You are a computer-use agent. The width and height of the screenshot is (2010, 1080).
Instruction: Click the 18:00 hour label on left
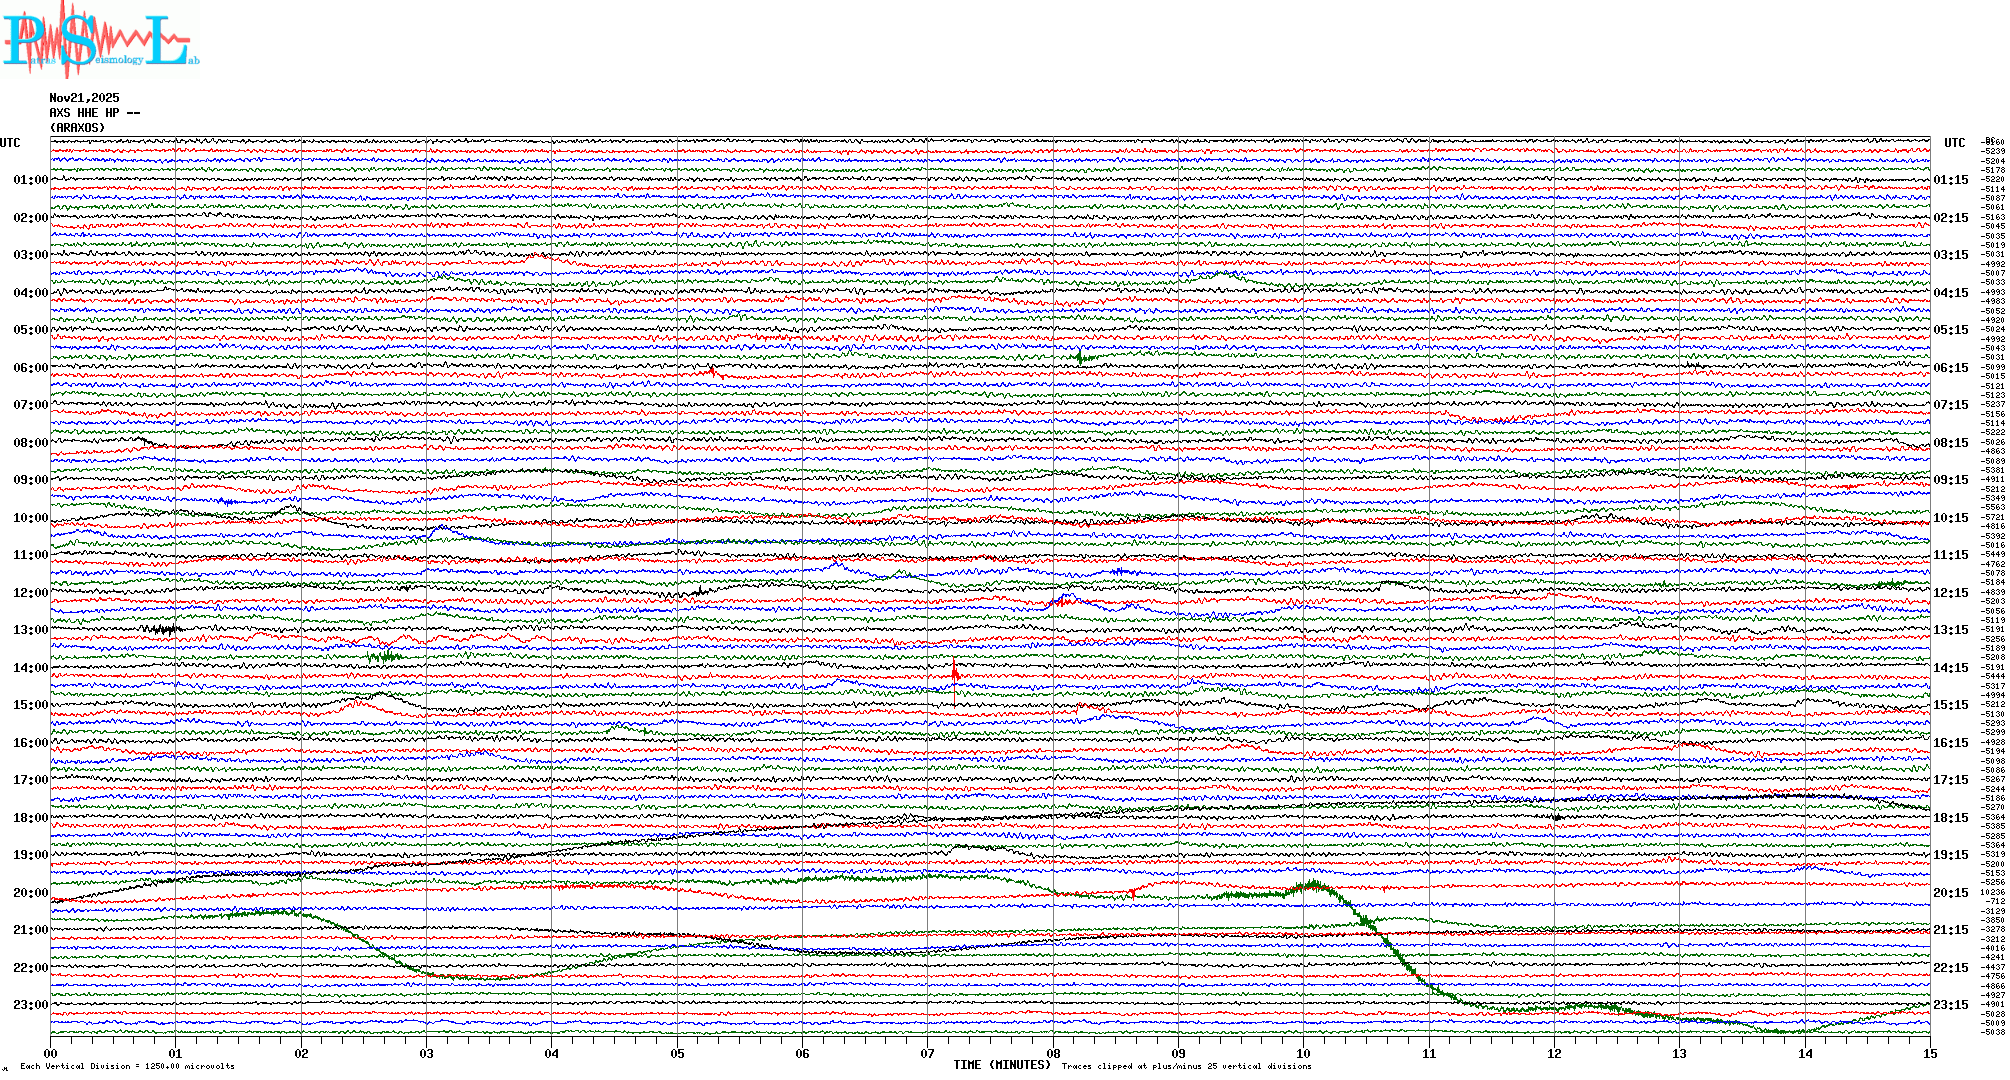[30, 818]
